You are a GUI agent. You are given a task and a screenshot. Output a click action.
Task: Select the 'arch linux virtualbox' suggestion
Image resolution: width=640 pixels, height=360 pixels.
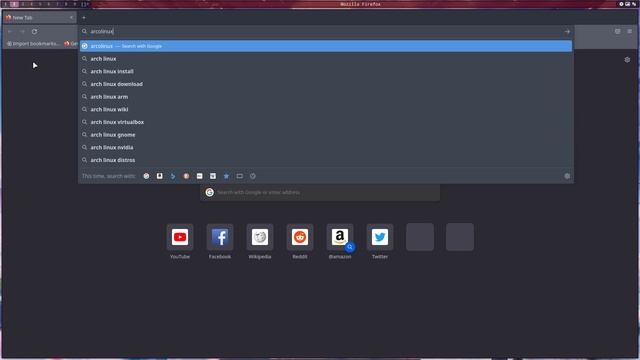[326, 122]
